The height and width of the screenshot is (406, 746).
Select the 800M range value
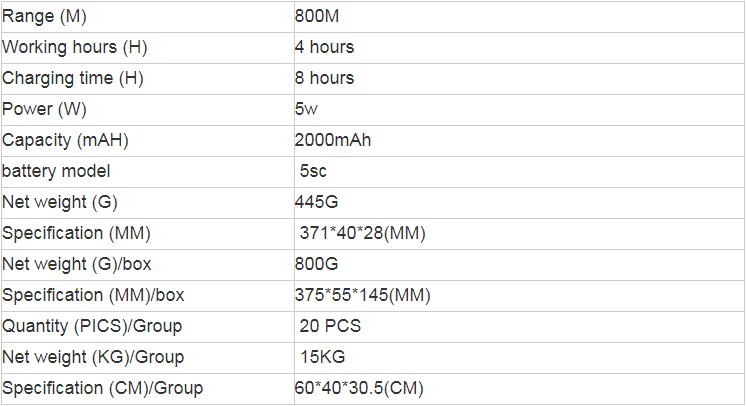[316, 16]
